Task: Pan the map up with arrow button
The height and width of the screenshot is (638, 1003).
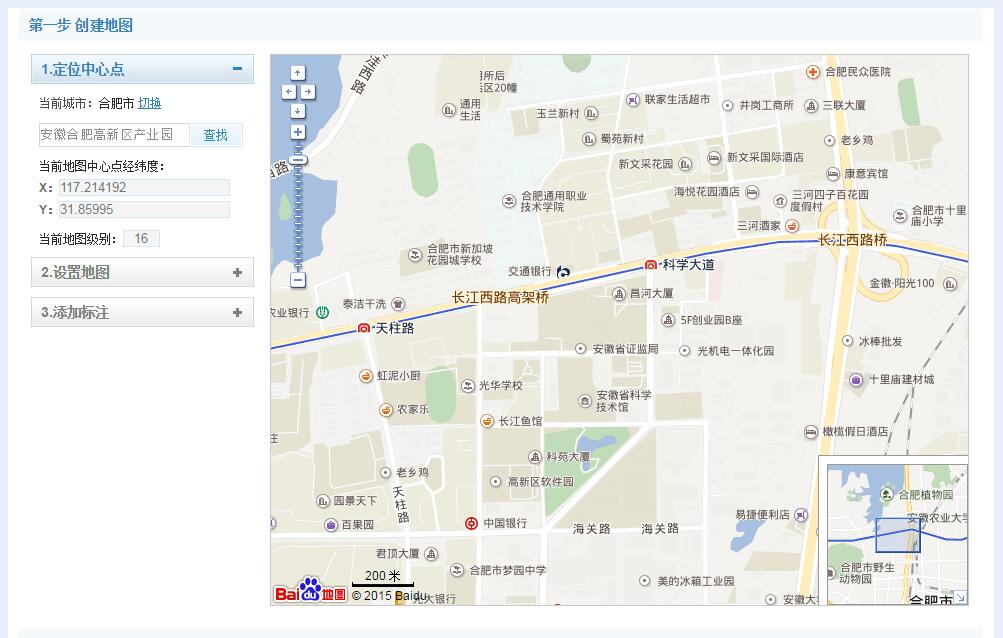Action: tap(298, 73)
